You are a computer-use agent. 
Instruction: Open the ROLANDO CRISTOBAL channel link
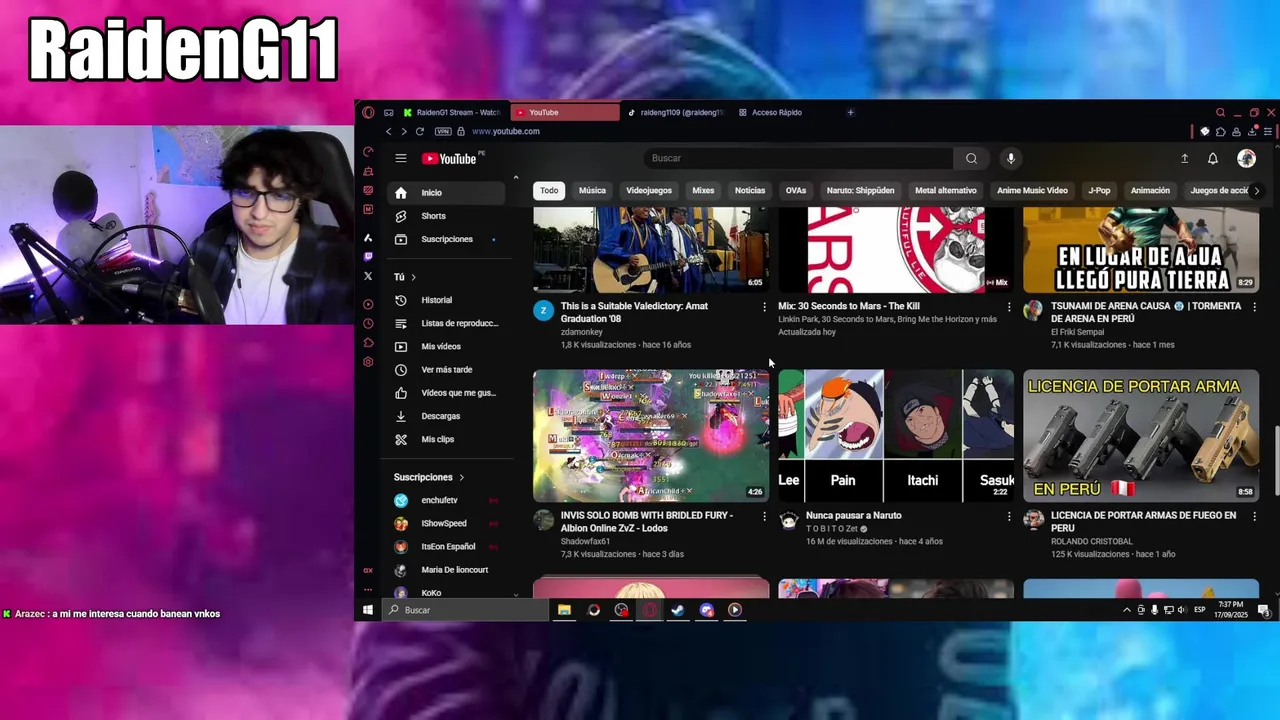[x=1091, y=541]
